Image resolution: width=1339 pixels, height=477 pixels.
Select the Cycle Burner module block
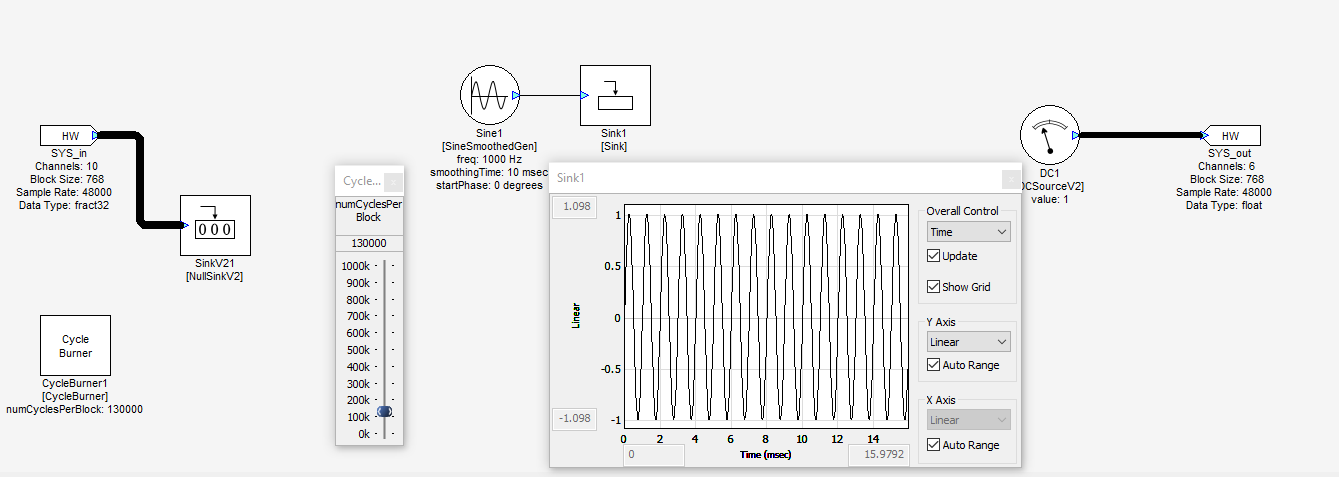coord(75,345)
